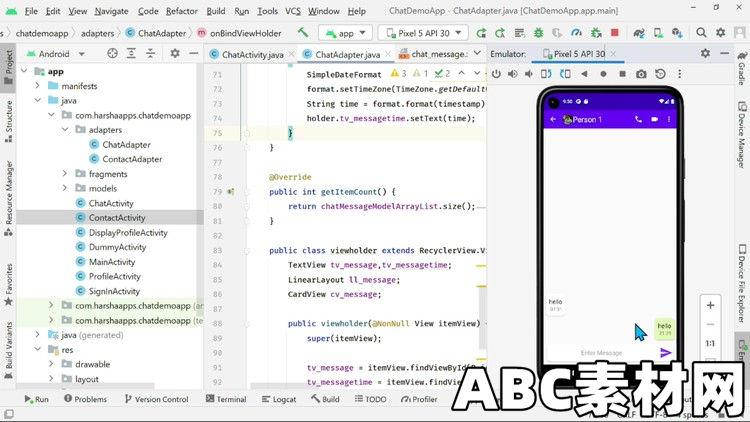Click Sync Project with Gradle Files icon
Image resolution: width=750 pixels, height=422 pixels.
click(639, 33)
